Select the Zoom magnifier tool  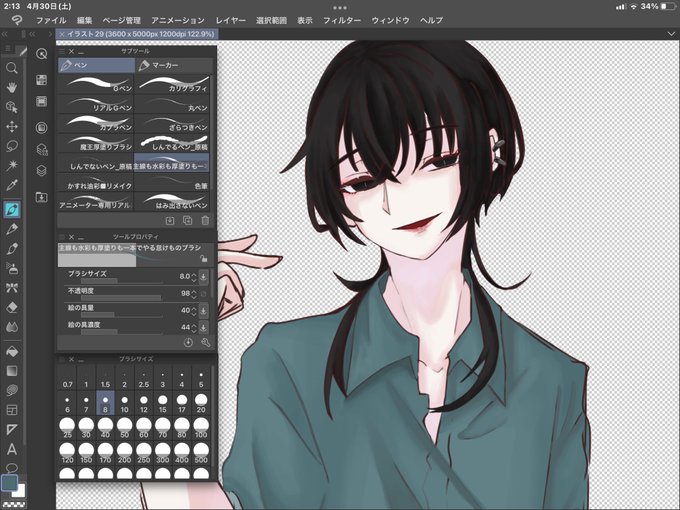click(x=12, y=68)
